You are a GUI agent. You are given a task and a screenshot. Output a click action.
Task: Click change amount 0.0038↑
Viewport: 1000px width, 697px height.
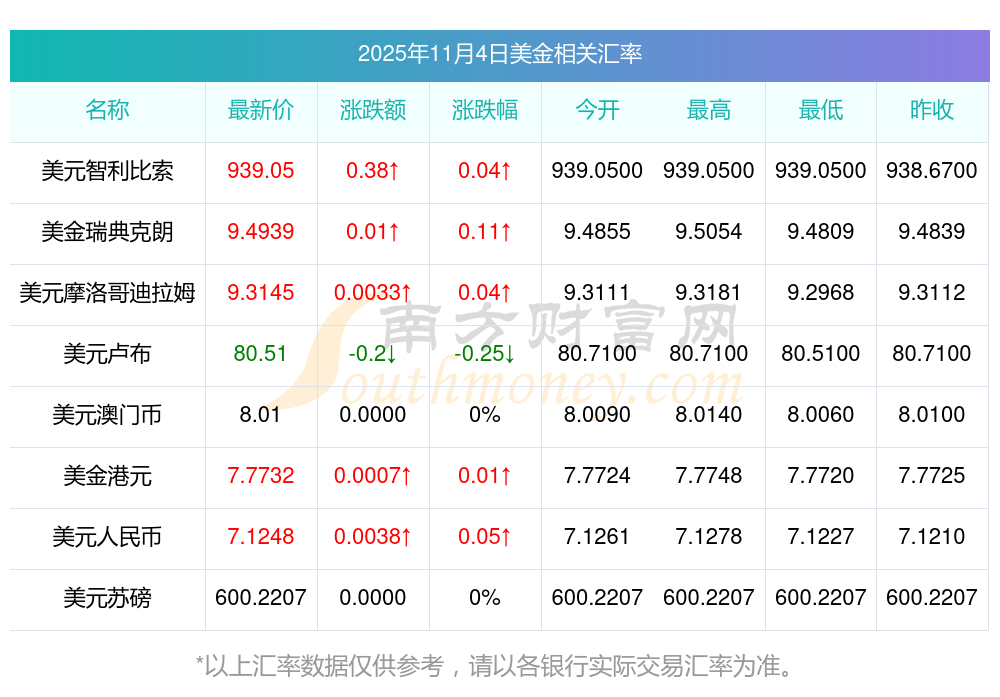(372, 536)
